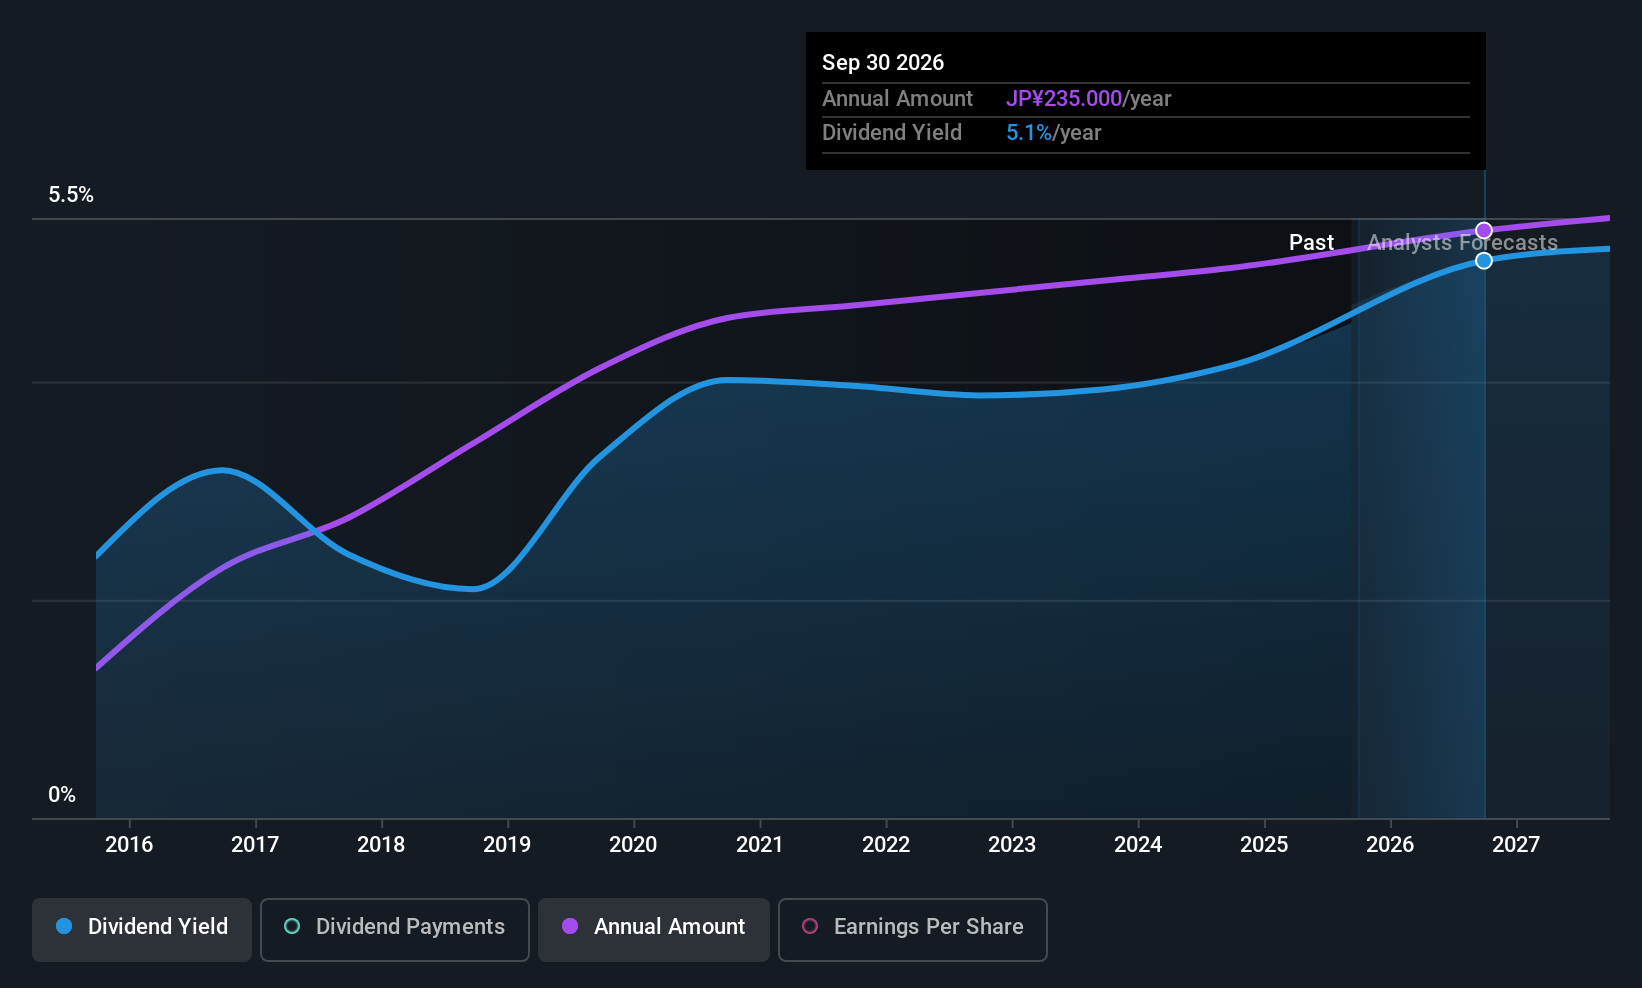Click the blue Dividend Yield legend dot
Screen dimensions: 1642x988
coord(64,926)
